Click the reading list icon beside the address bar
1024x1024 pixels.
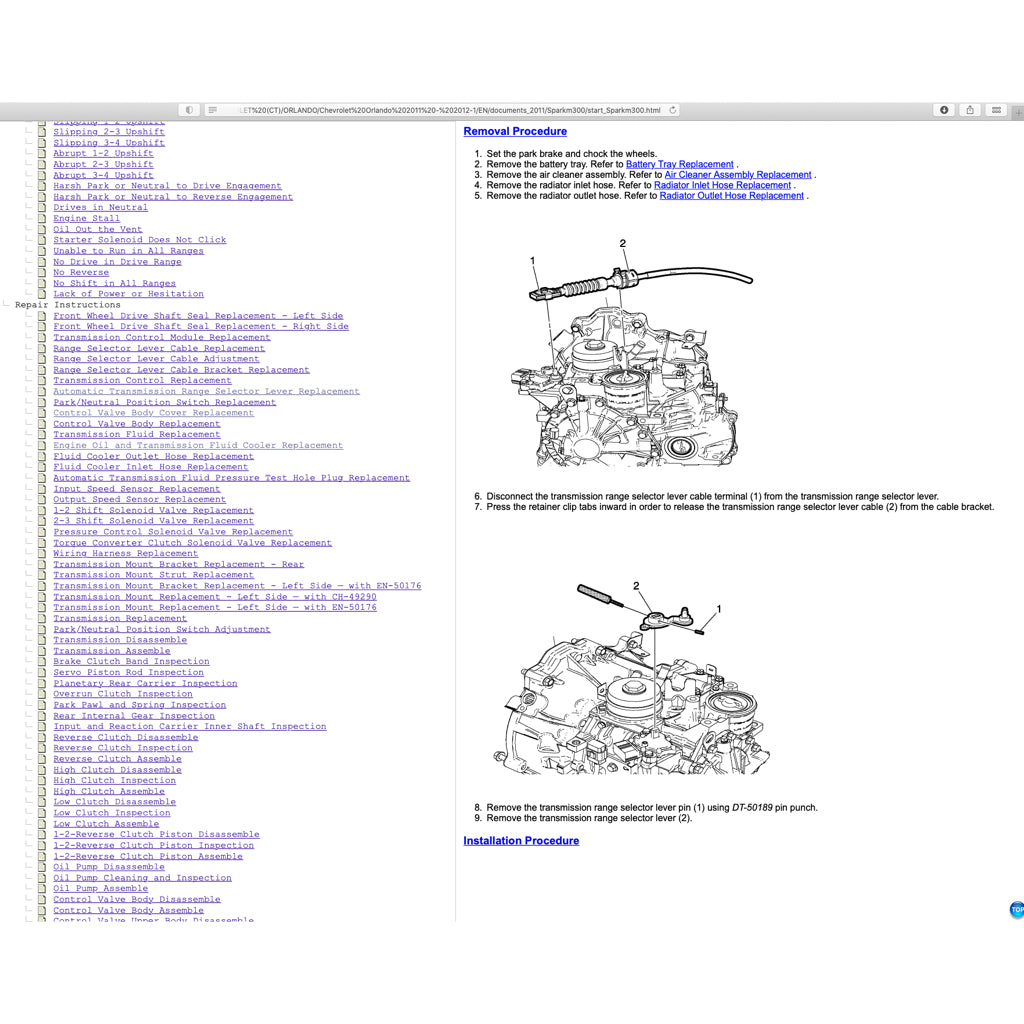pyautogui.click(x=190, y=110)
